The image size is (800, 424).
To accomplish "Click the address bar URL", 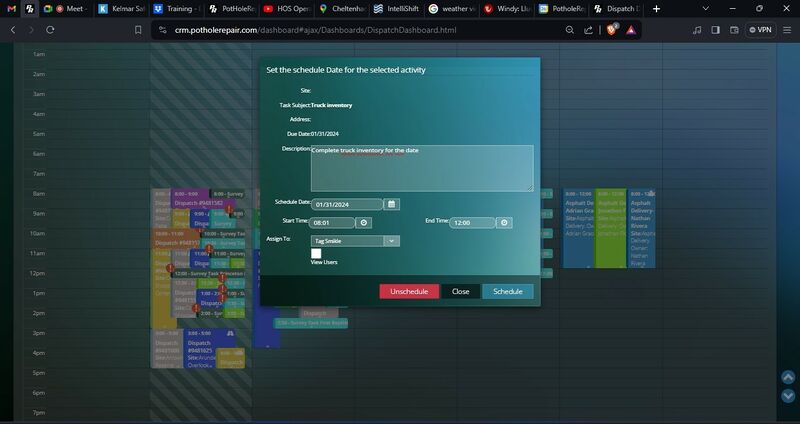I will (315, 30).
